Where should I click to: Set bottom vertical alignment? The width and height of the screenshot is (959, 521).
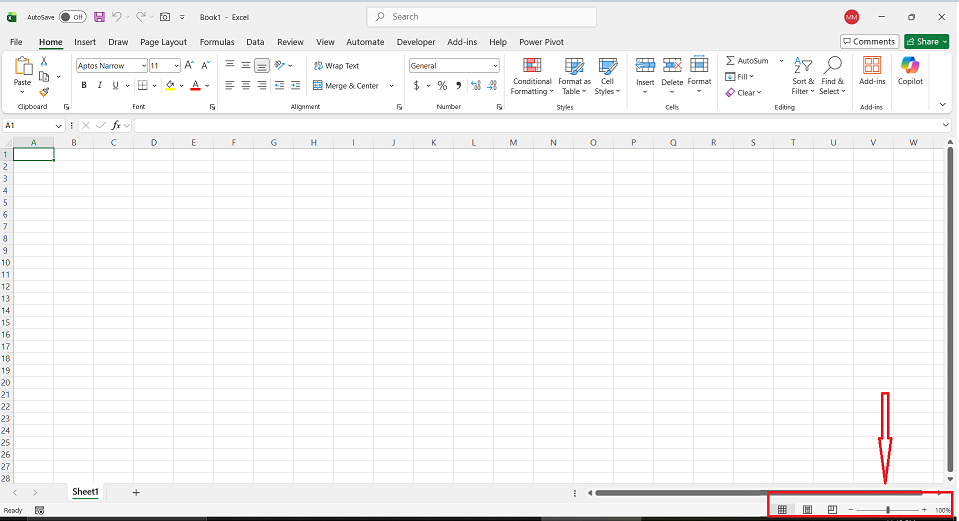262,65
